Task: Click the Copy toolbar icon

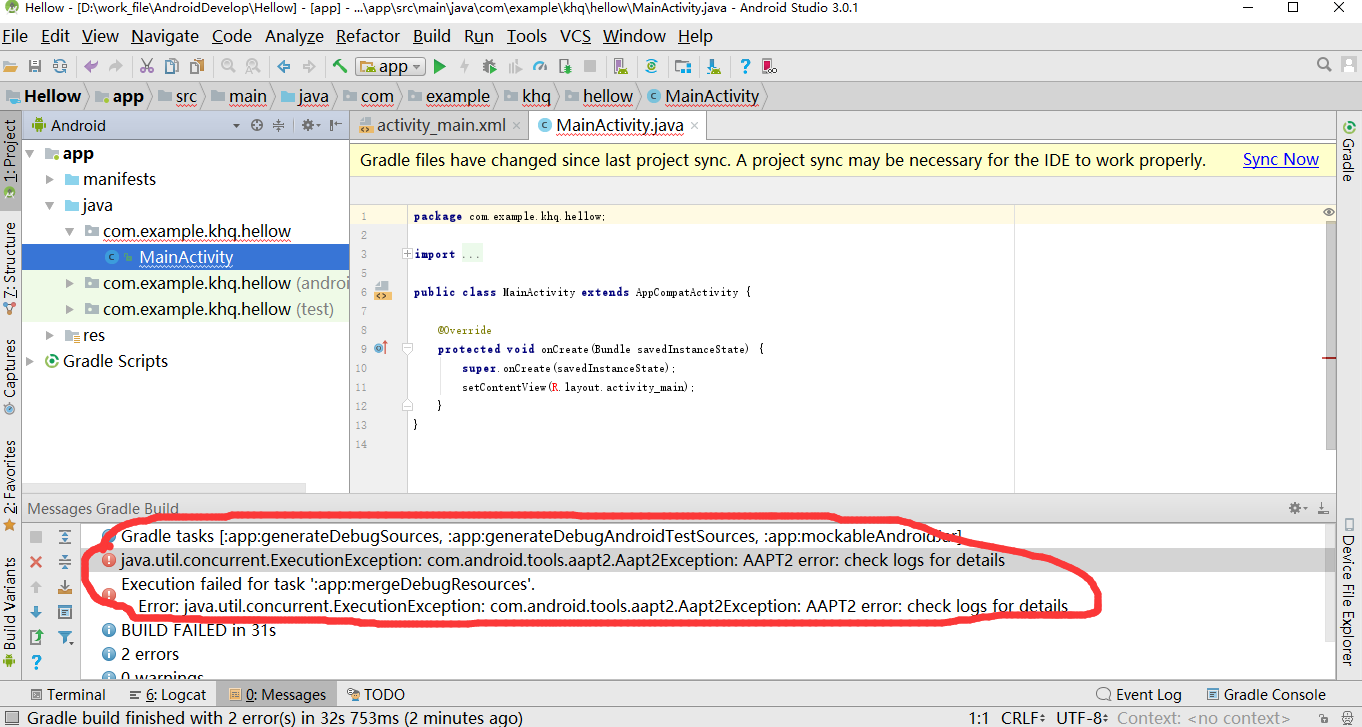Action: coord(171,66)
